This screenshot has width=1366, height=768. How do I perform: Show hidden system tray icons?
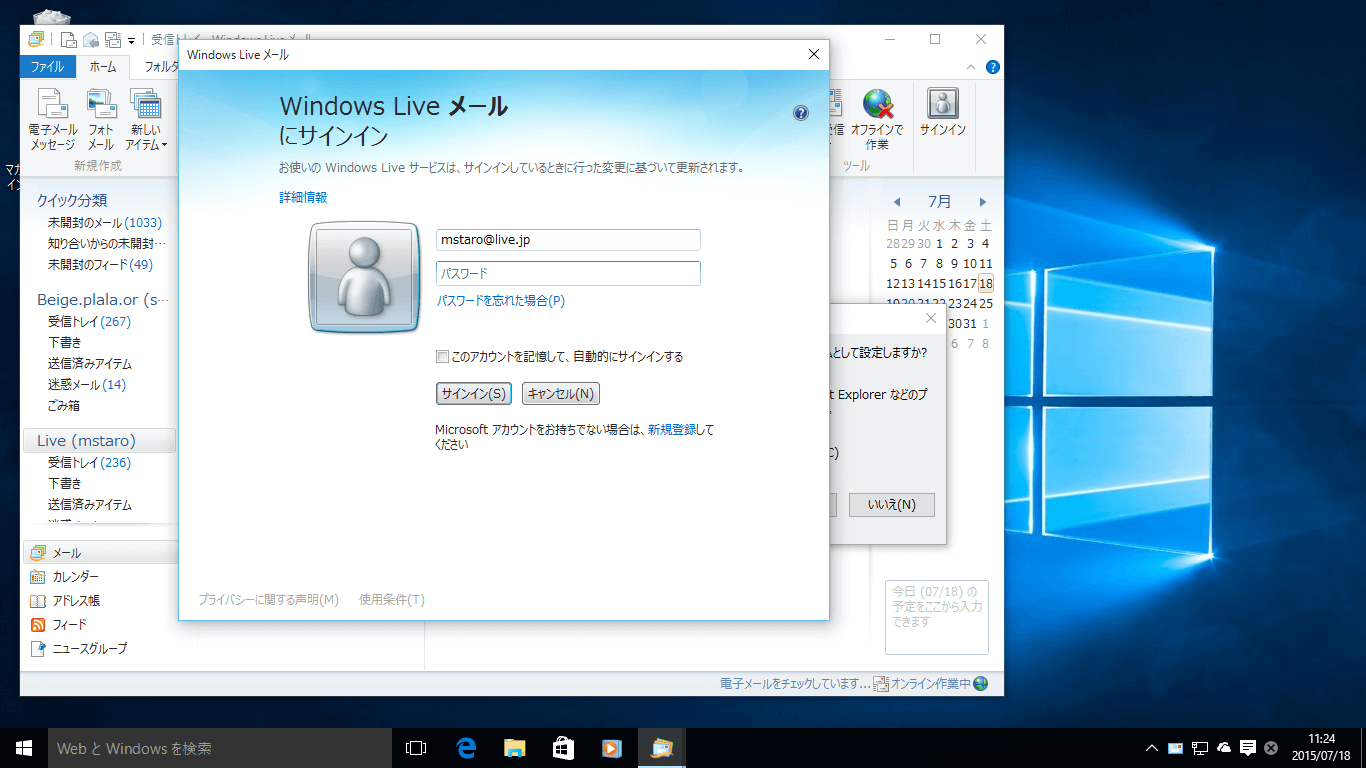(x=1152, y=748)
